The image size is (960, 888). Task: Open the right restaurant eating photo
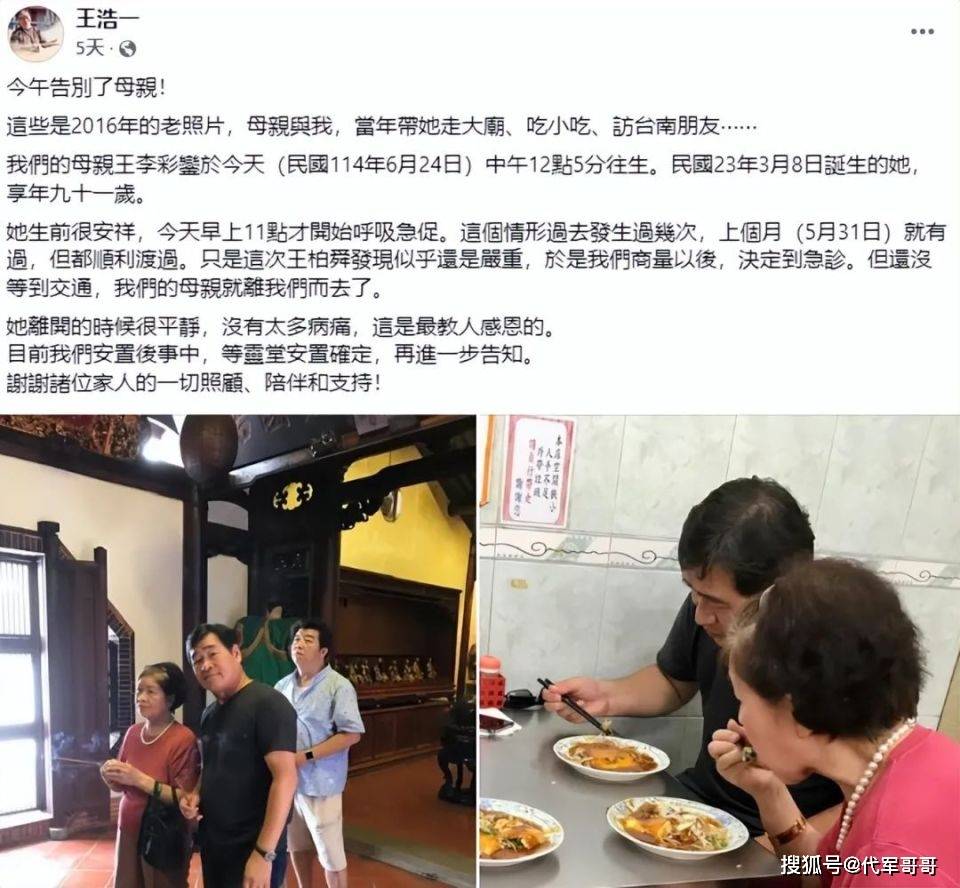(x=719, y=652)
